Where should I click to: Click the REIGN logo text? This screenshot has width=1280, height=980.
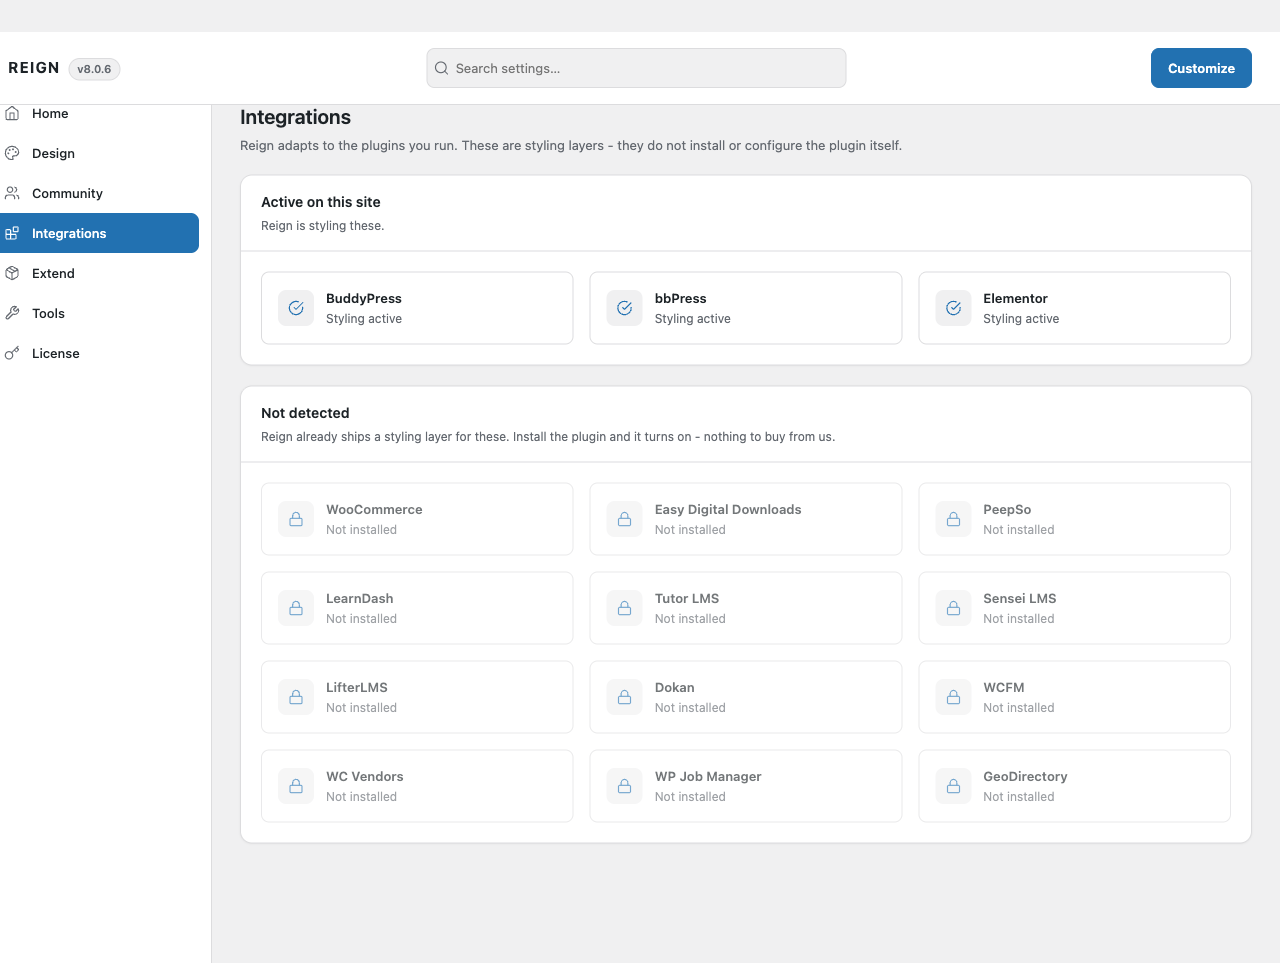(34, 68)
